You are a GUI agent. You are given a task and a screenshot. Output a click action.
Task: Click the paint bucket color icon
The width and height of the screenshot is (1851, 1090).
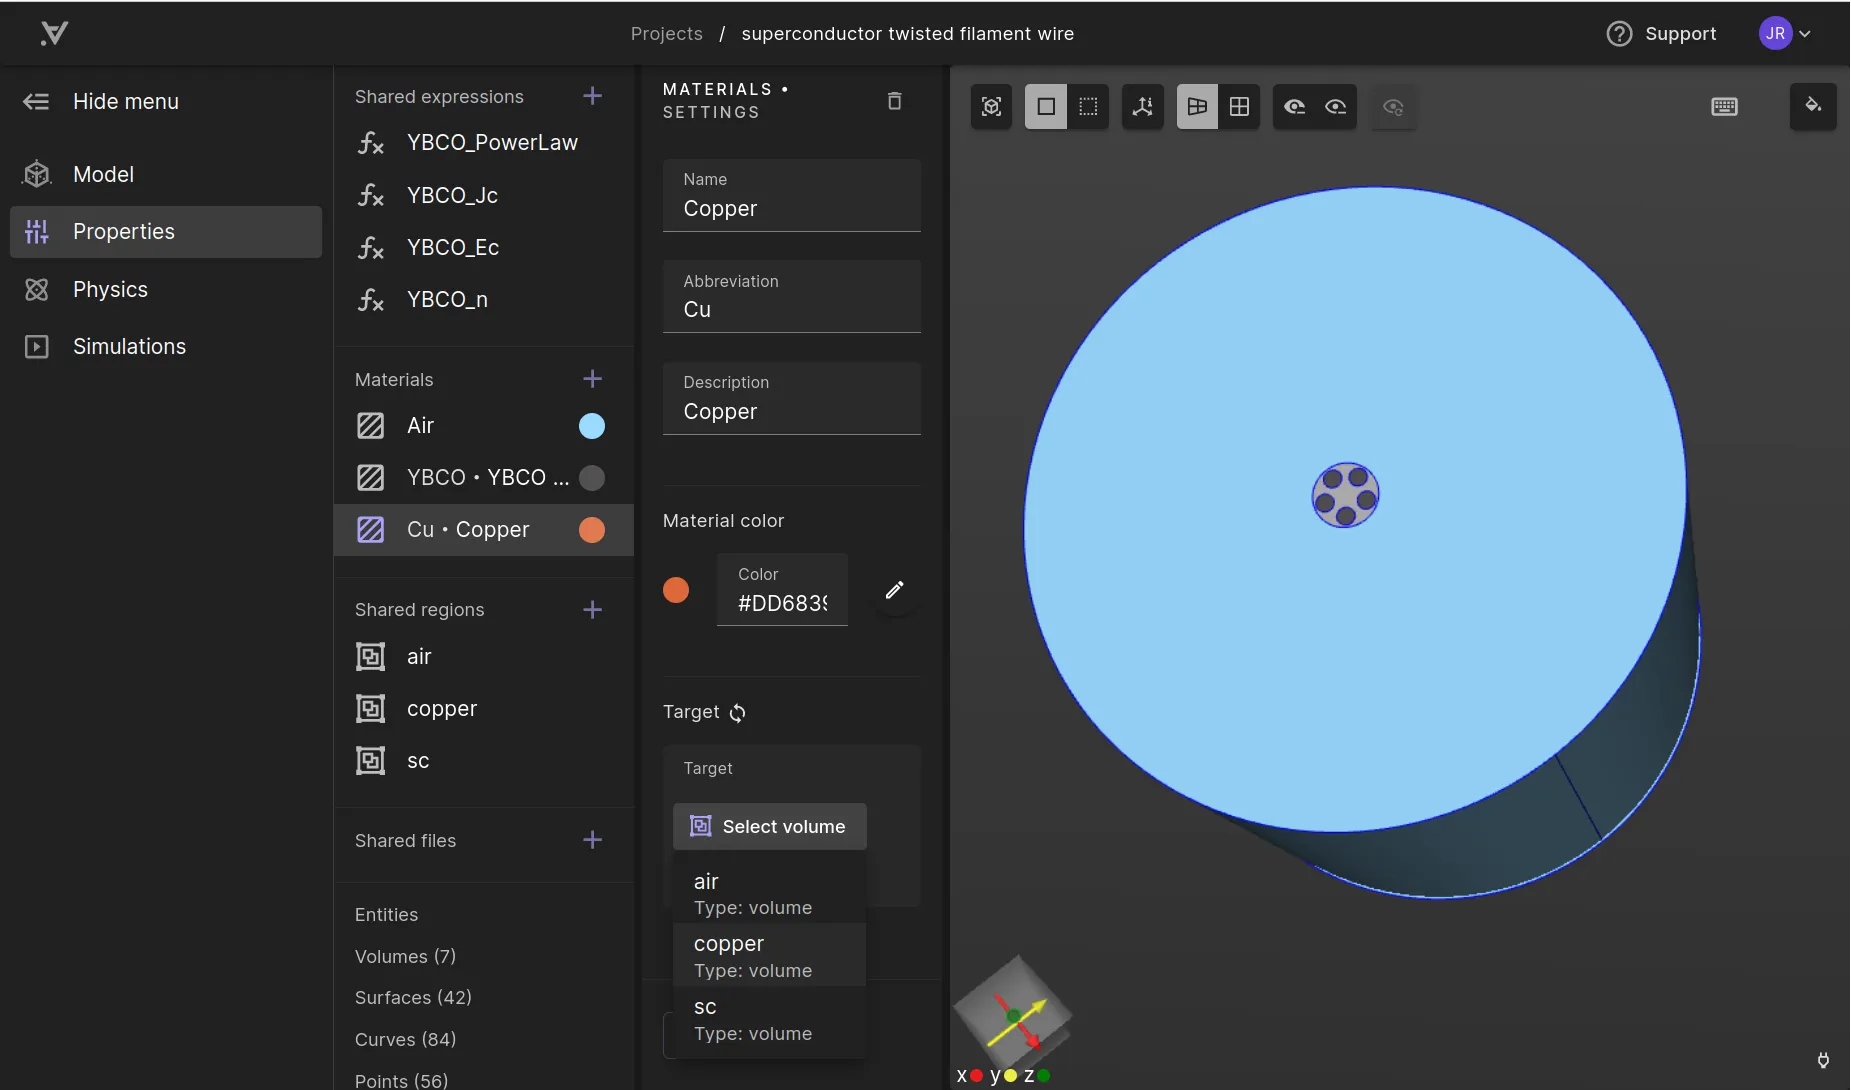(1813, 105)
